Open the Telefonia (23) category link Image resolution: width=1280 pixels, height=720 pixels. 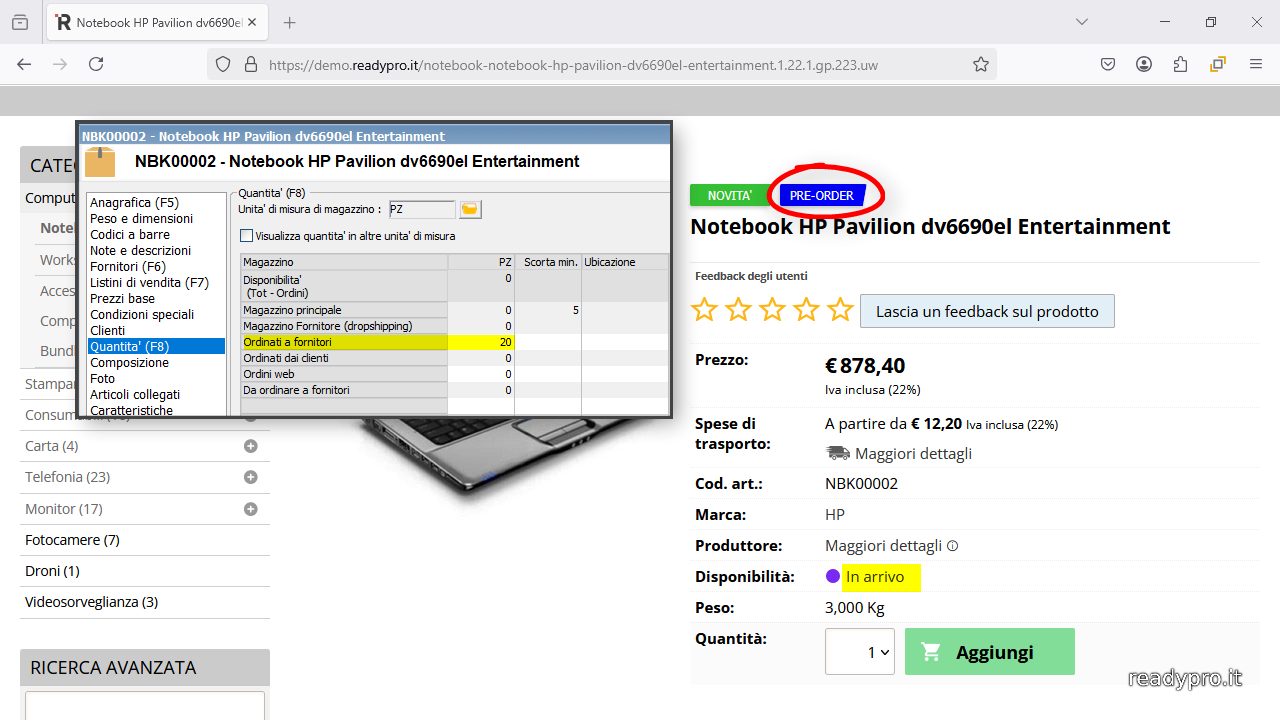67,477
